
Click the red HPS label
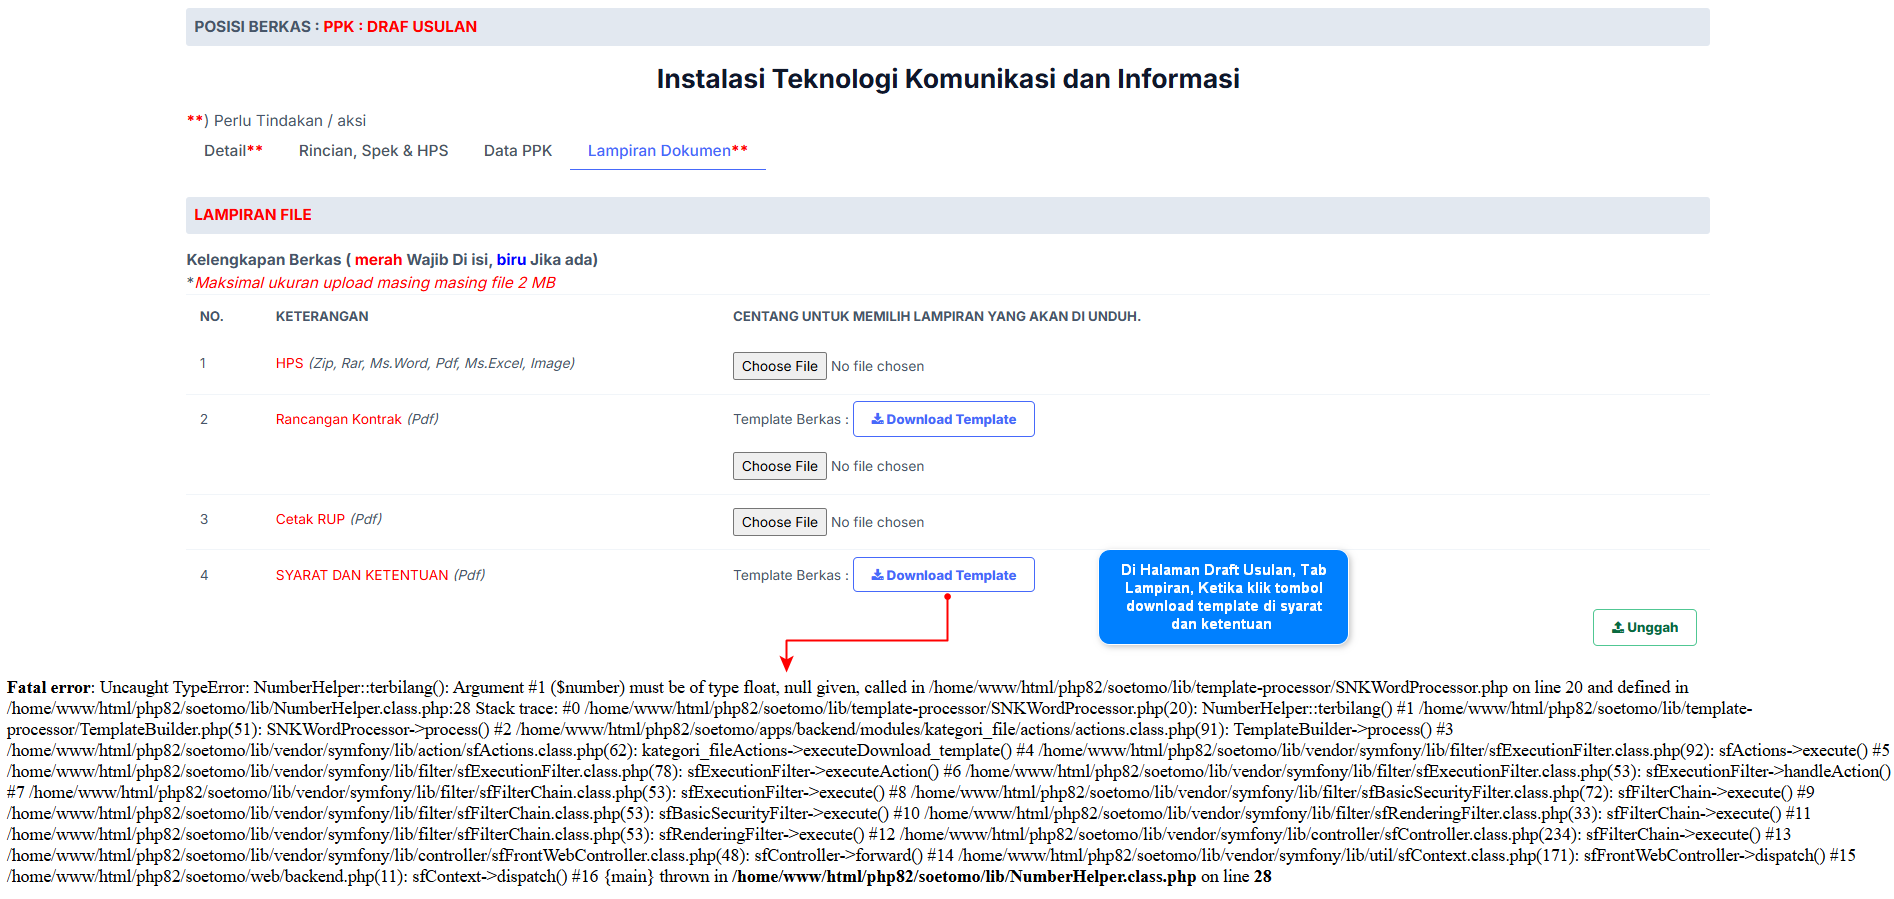(x=289, y=364)
